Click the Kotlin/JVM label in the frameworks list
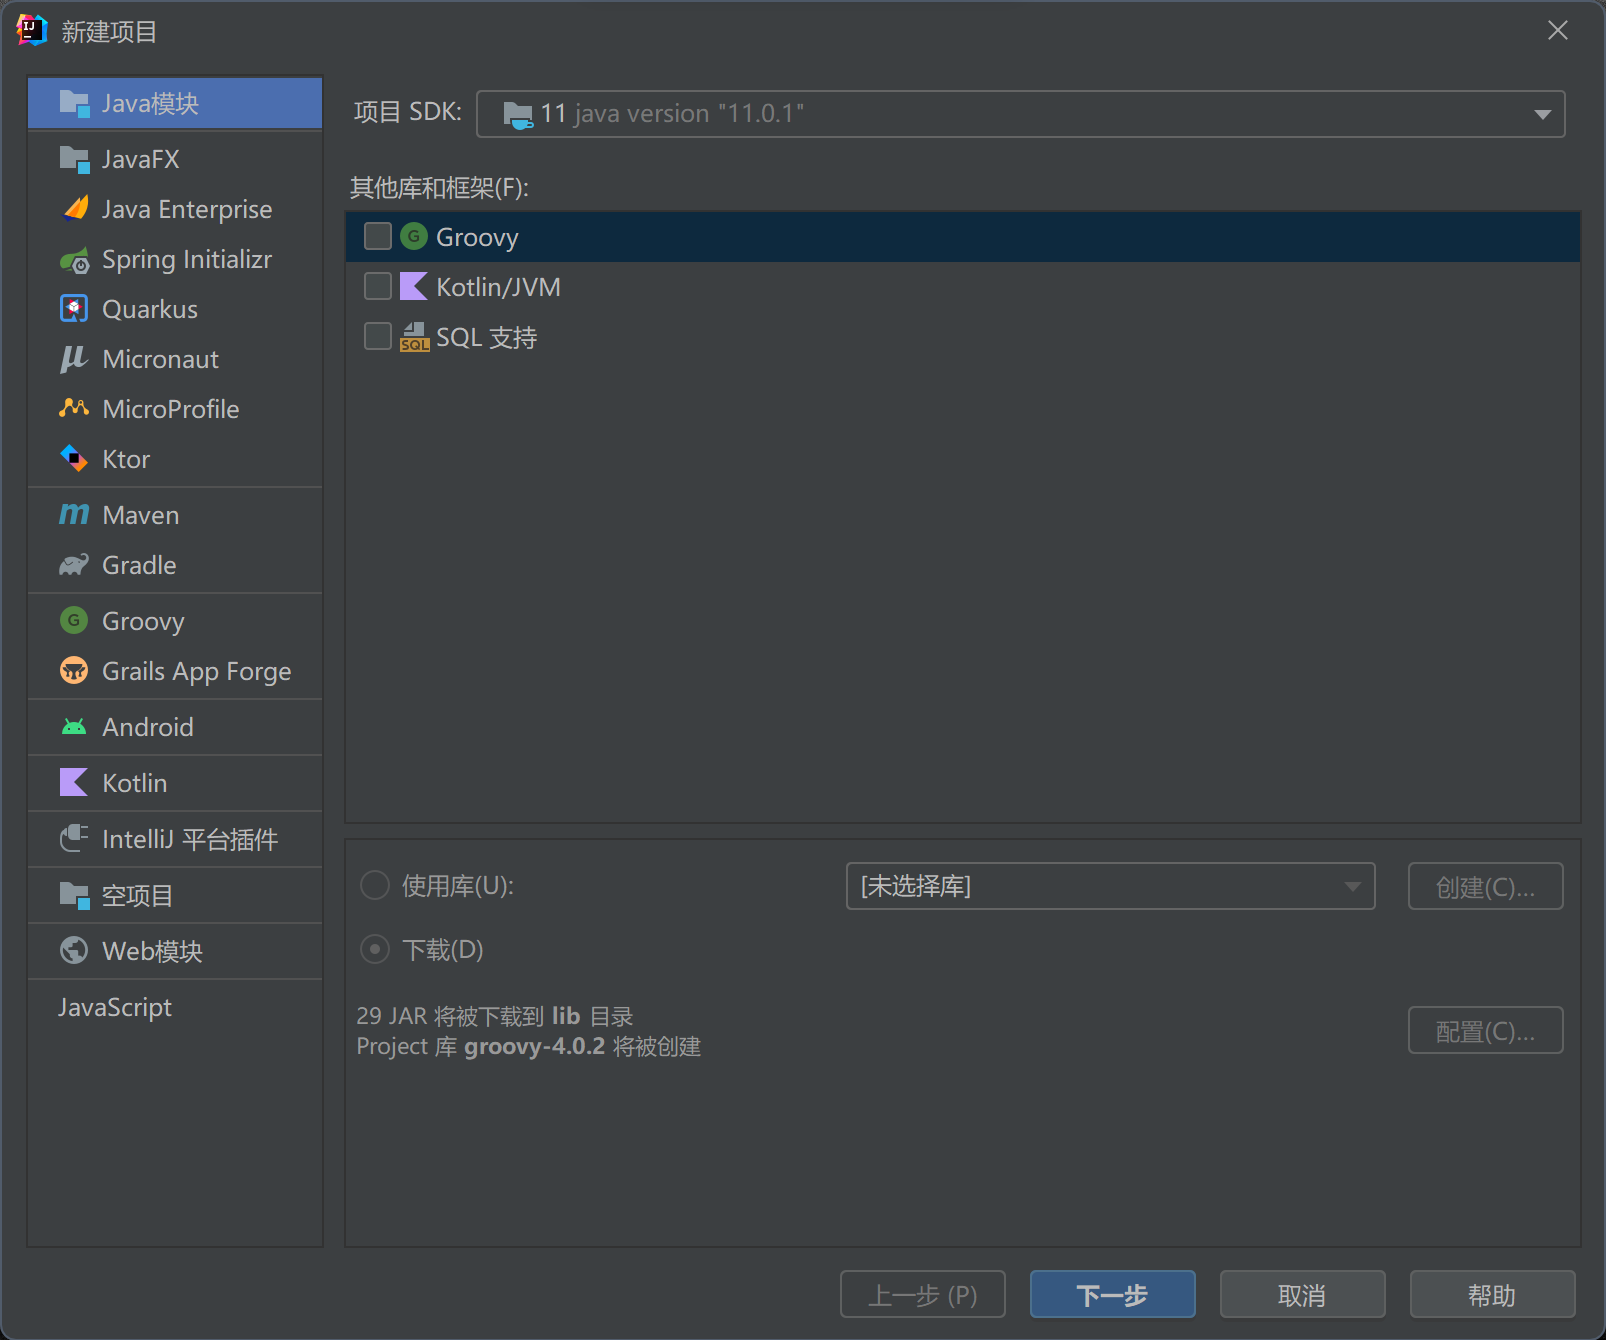This screenshot has width=1606, height=1340. pos(498,287)
